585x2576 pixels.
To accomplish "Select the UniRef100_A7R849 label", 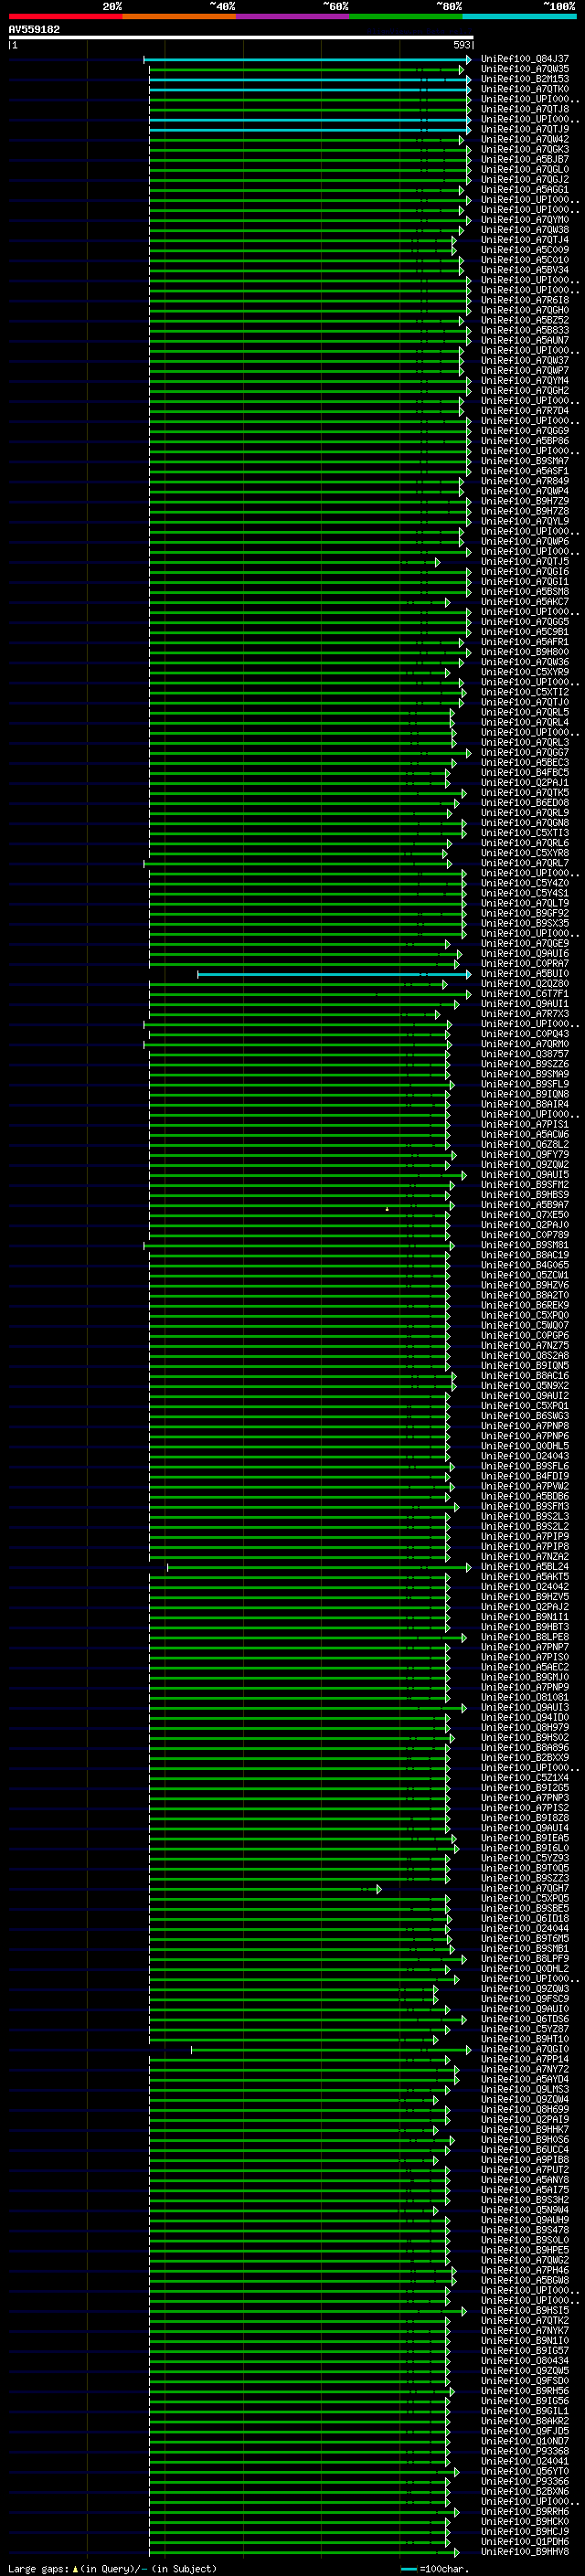I will [525, 481].
